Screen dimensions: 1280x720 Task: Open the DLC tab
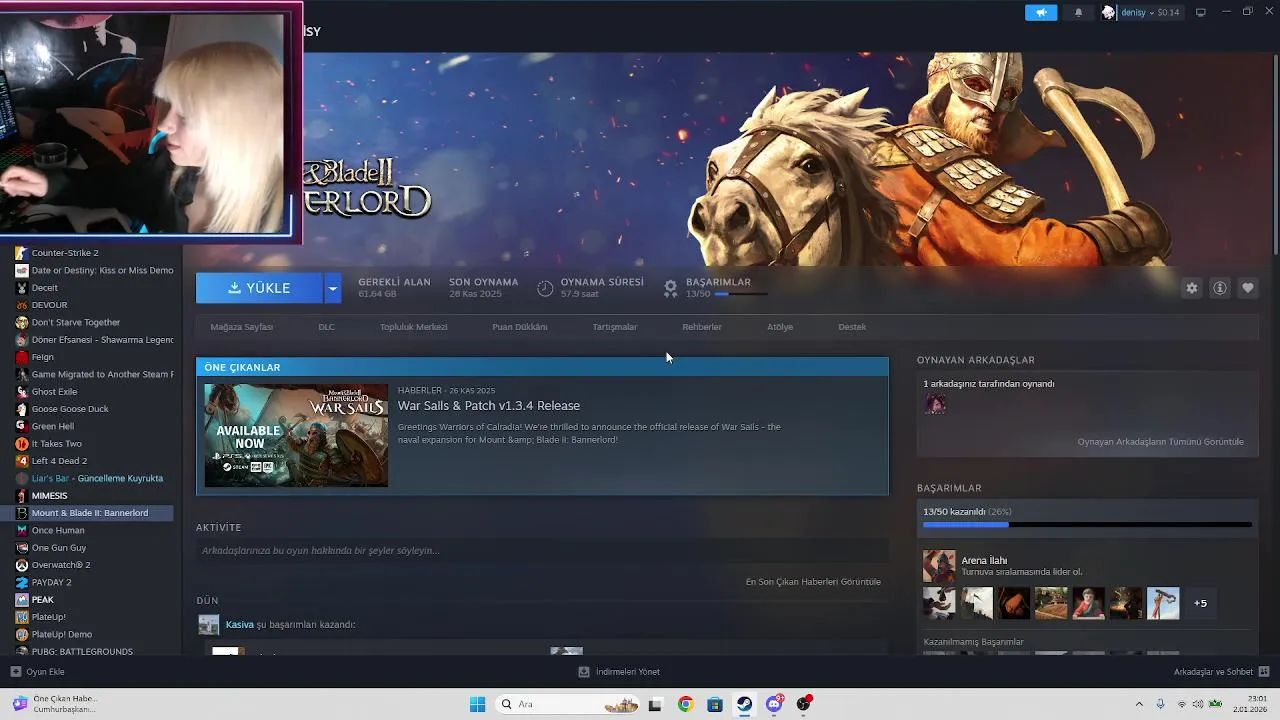(326, 327)
